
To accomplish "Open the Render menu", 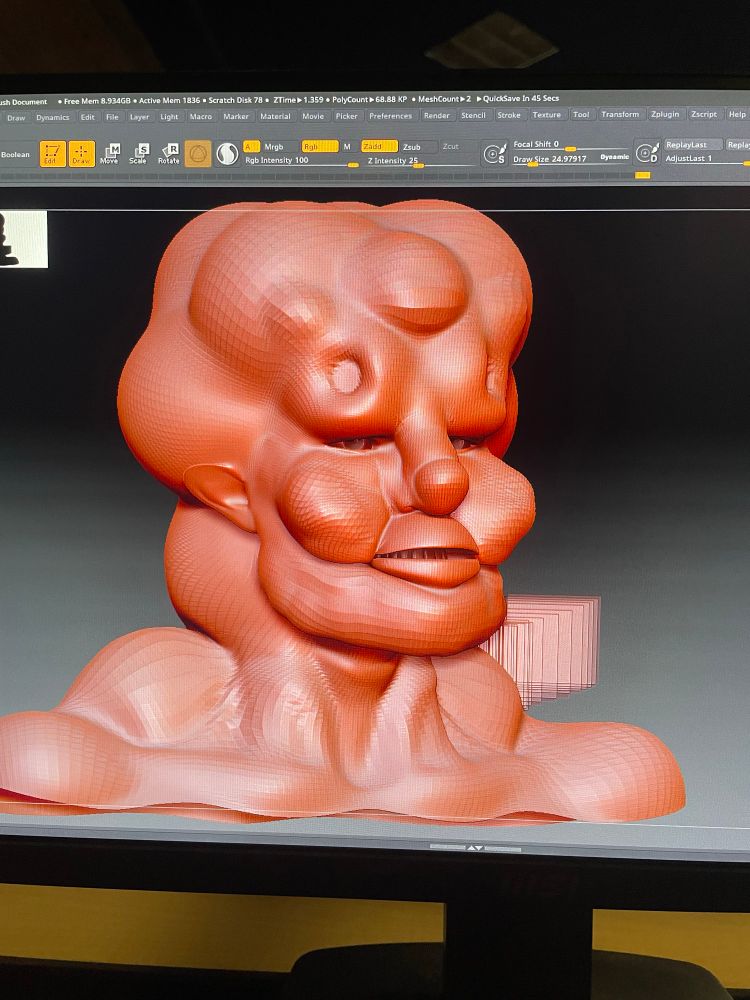I will click(x=437, y=116).
